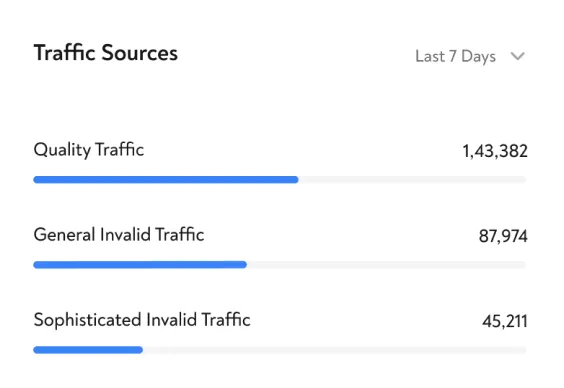Click the gray unfilled track of General Invalid bar
Image resolution: width=564 pixels, height=388 pixels.
tap(386, 265)
